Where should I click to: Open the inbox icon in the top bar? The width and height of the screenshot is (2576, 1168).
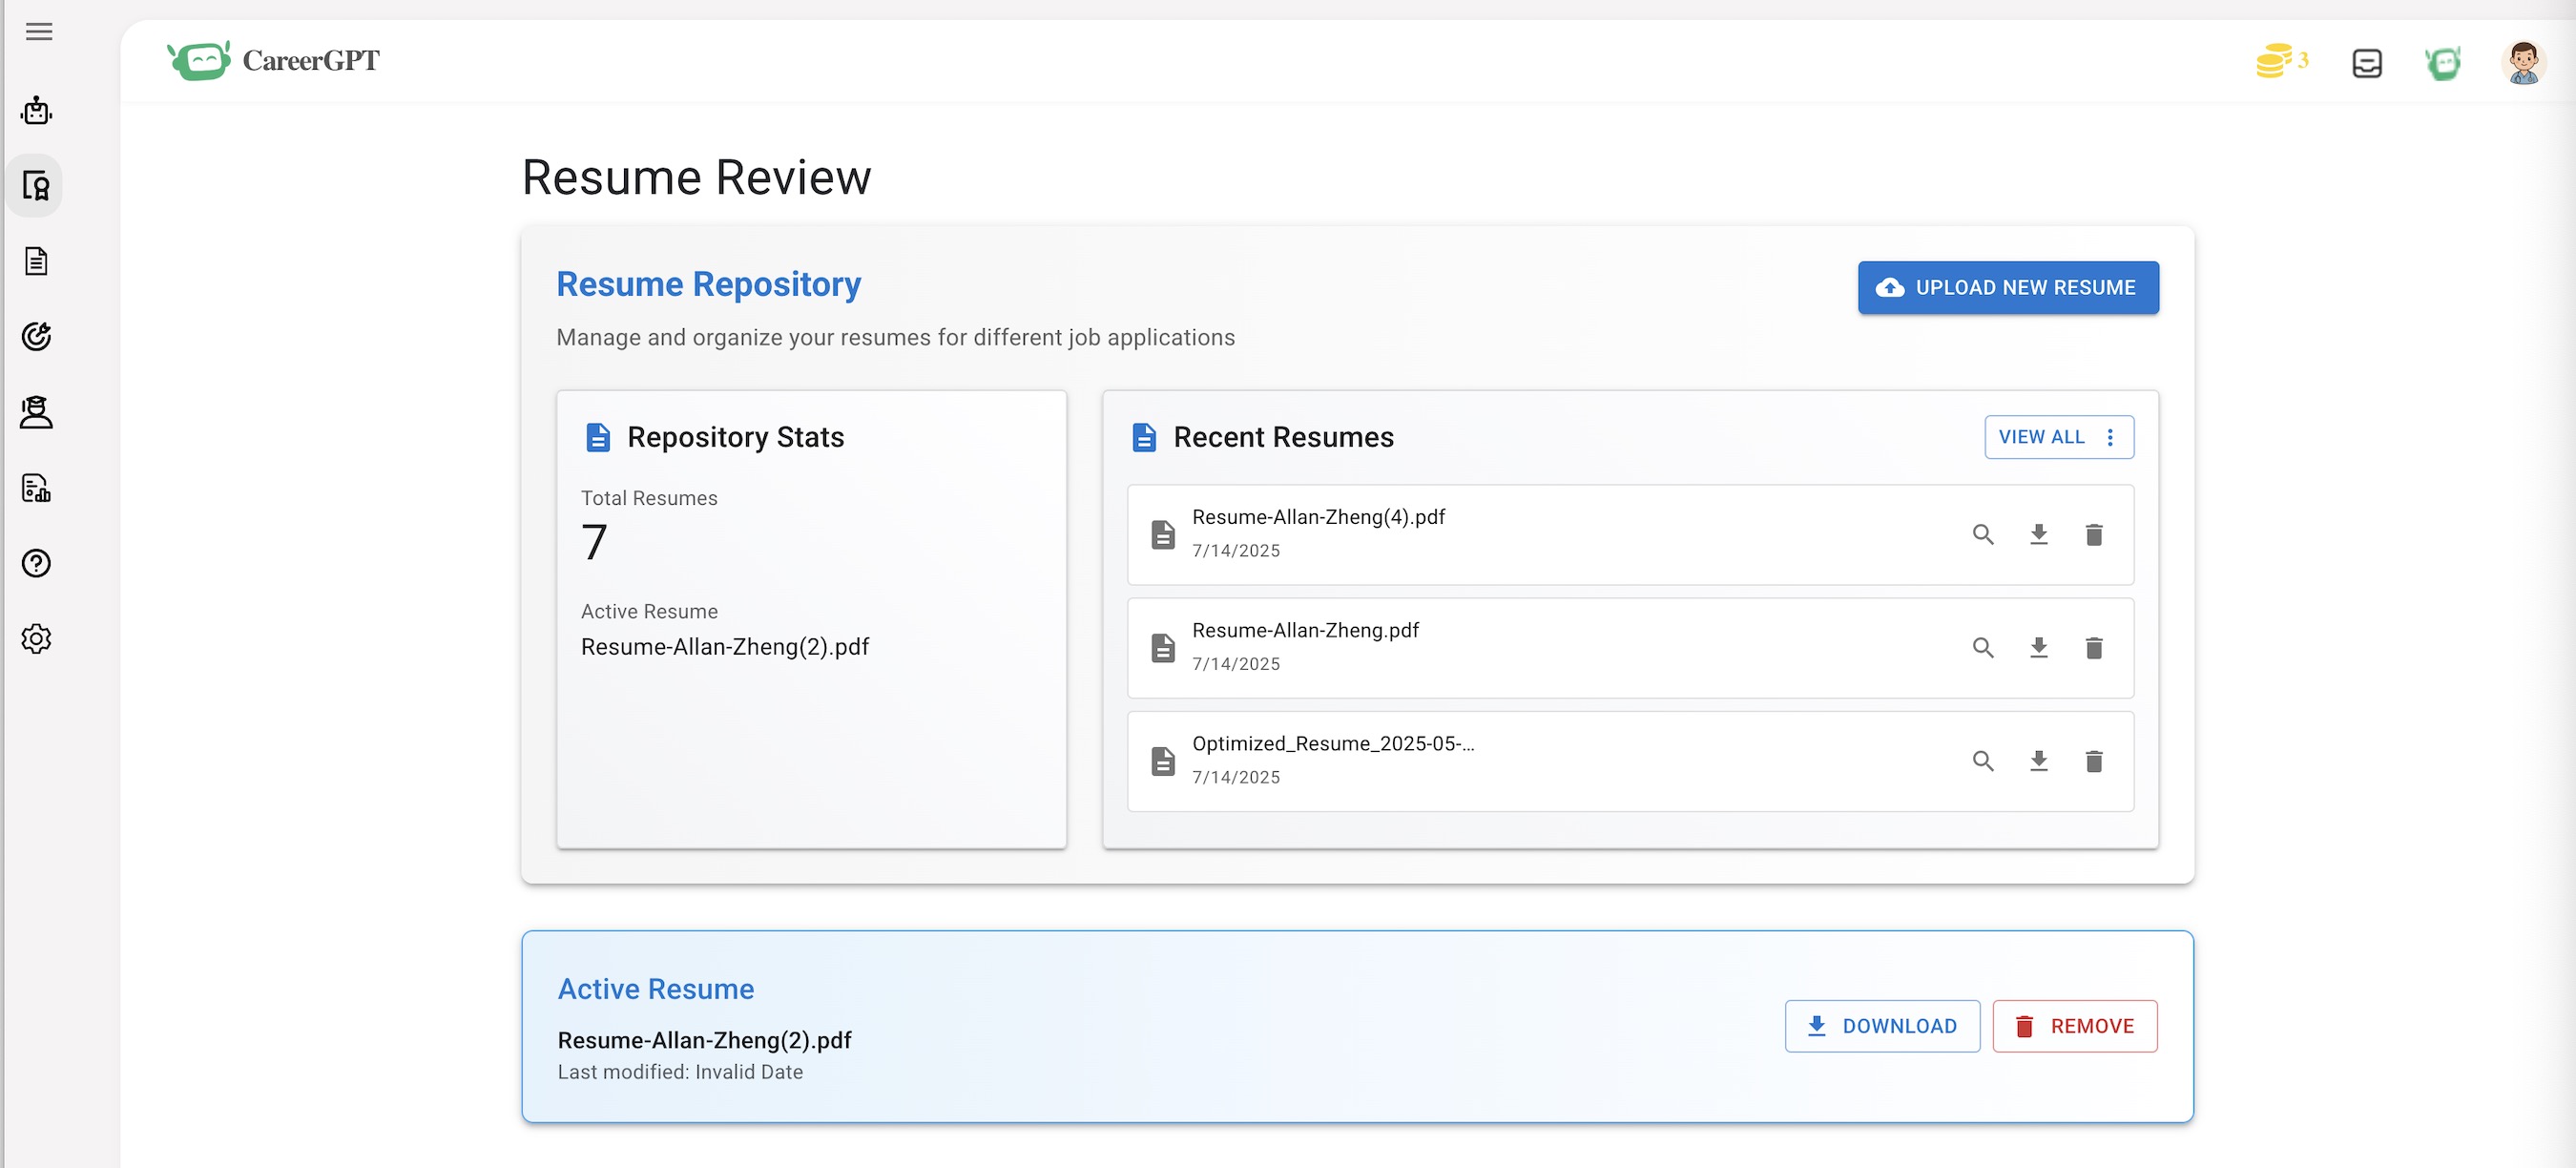[x=2366, y=62]
